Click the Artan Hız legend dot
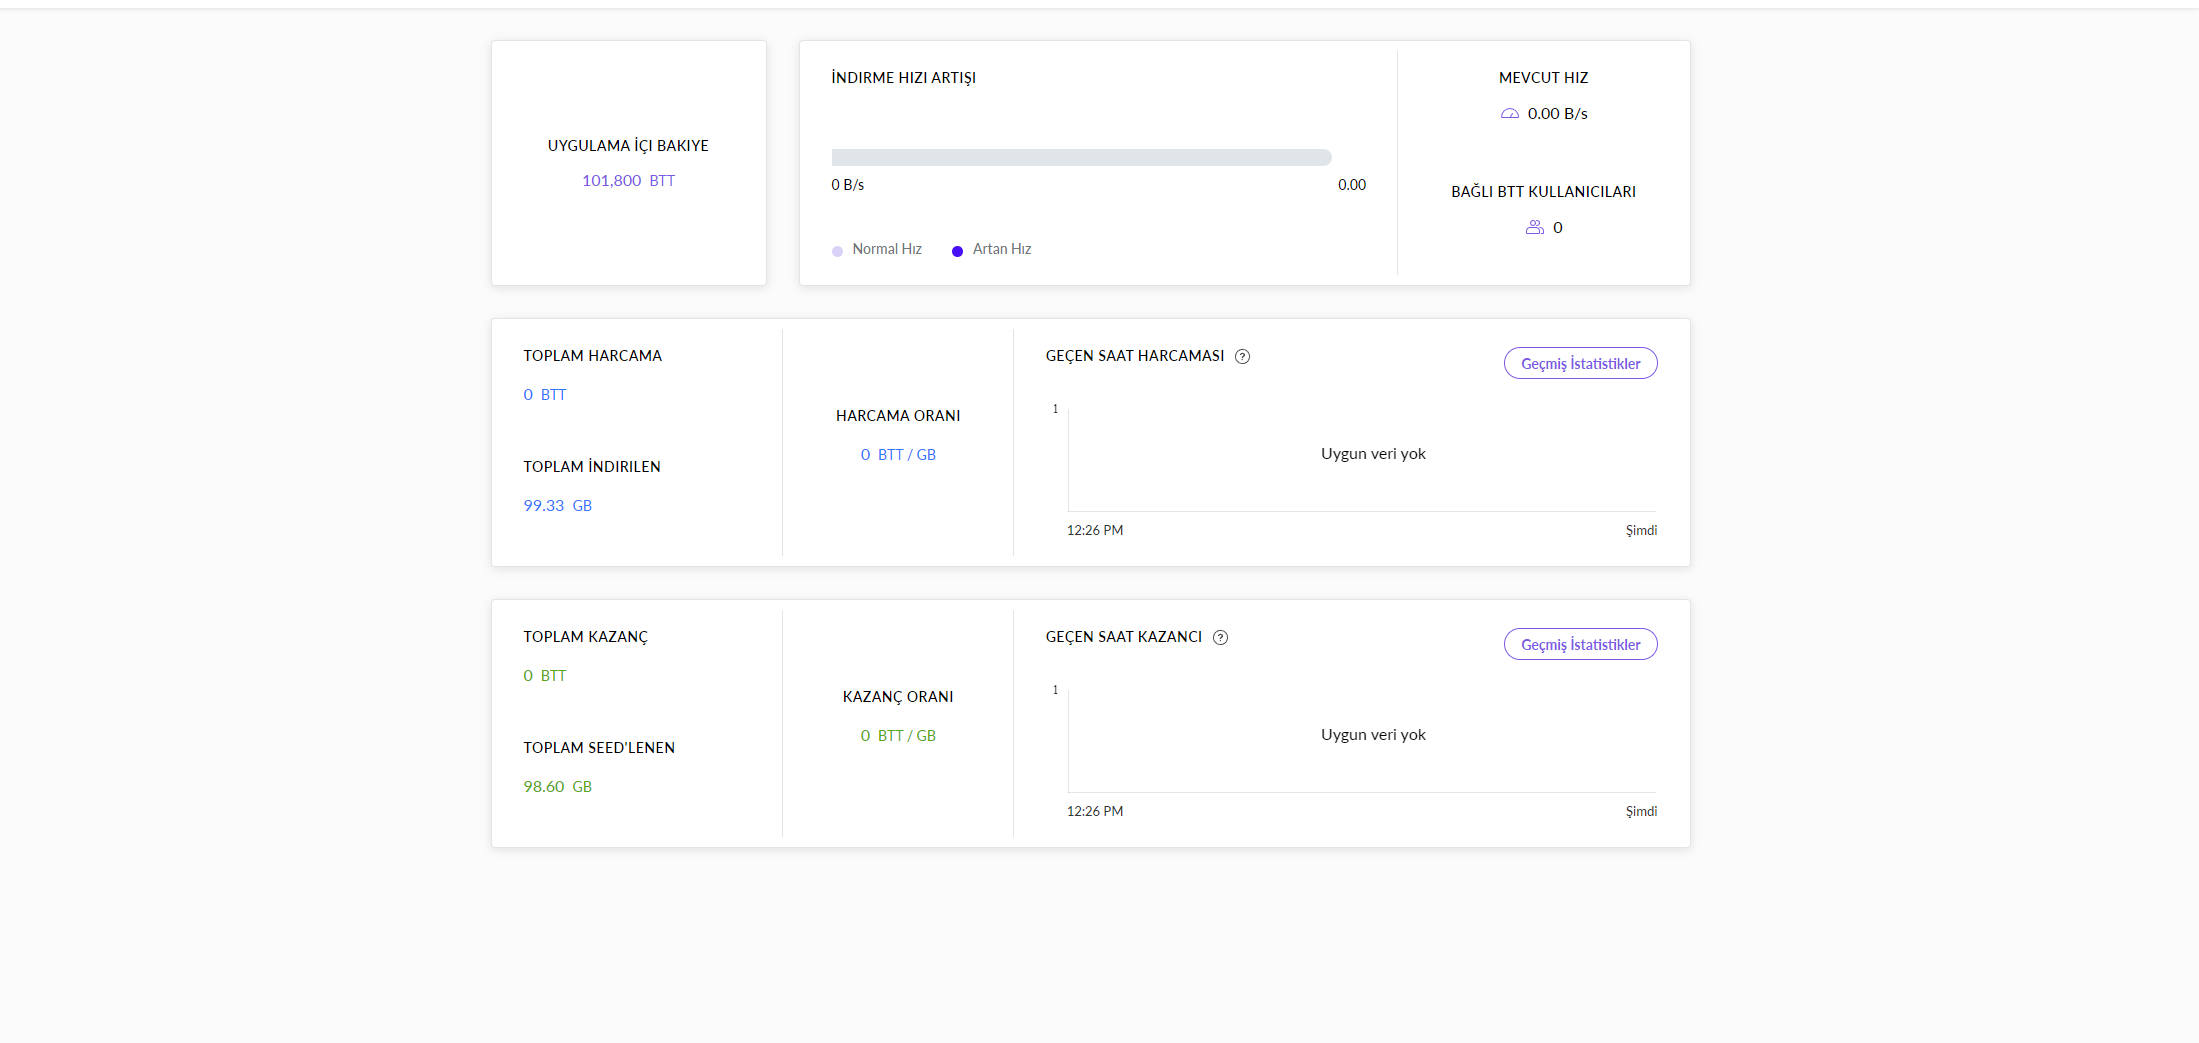 [x=957, y=251]
